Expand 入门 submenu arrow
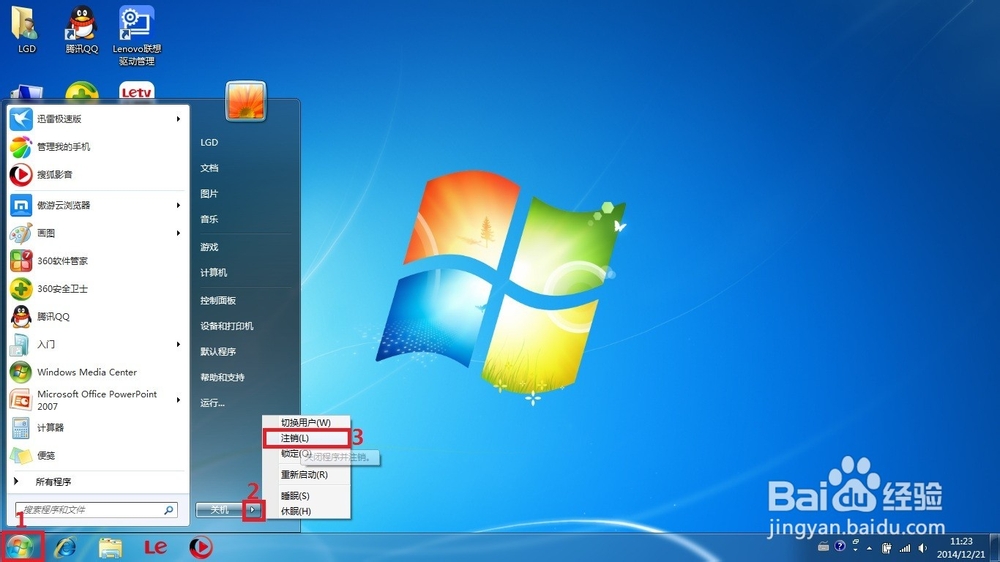Viewport: 1000px width, 562px height. 179,344
